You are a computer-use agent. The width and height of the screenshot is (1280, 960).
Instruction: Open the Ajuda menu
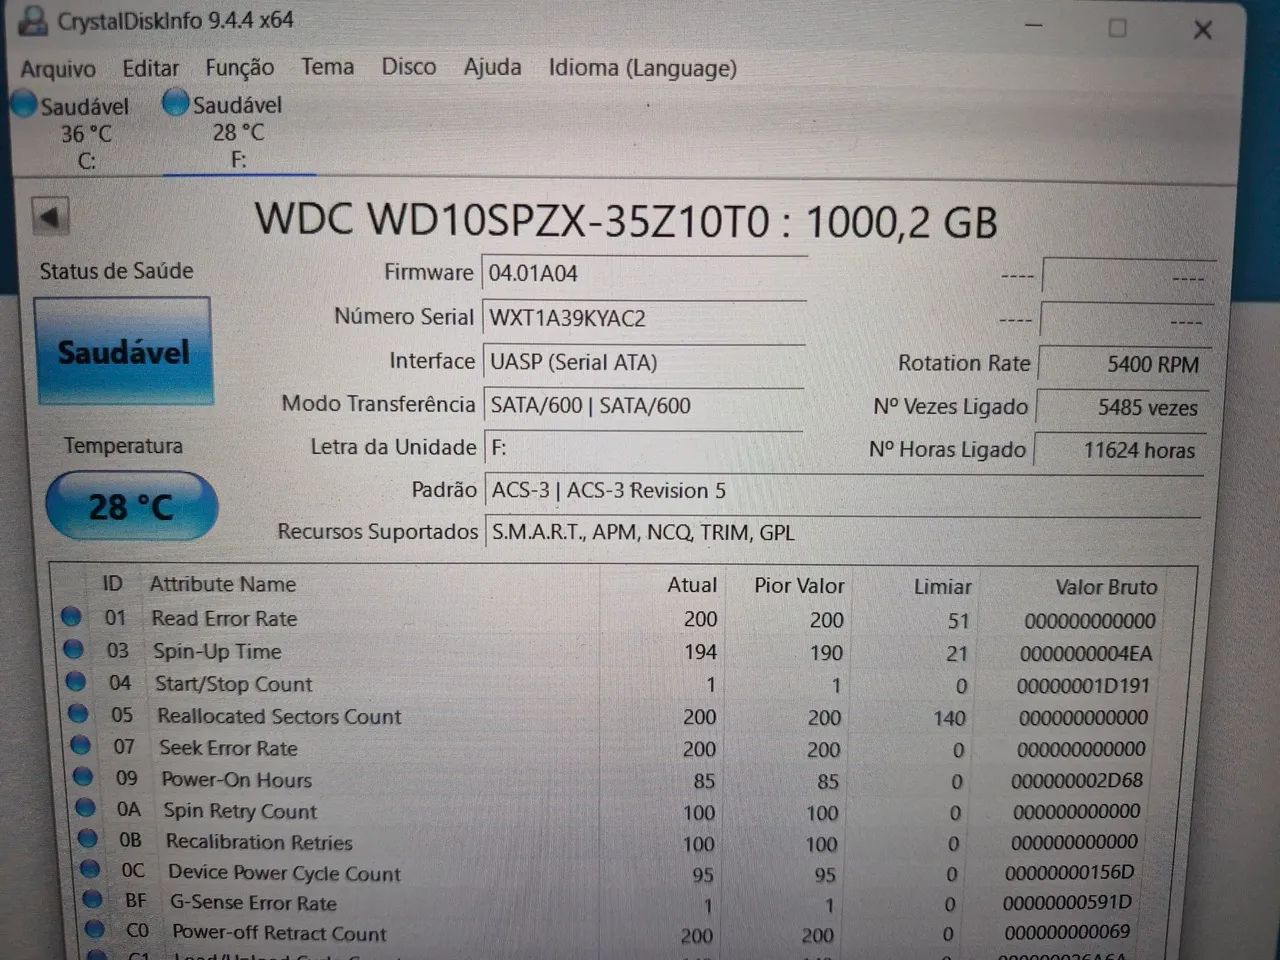pos(492,67)
